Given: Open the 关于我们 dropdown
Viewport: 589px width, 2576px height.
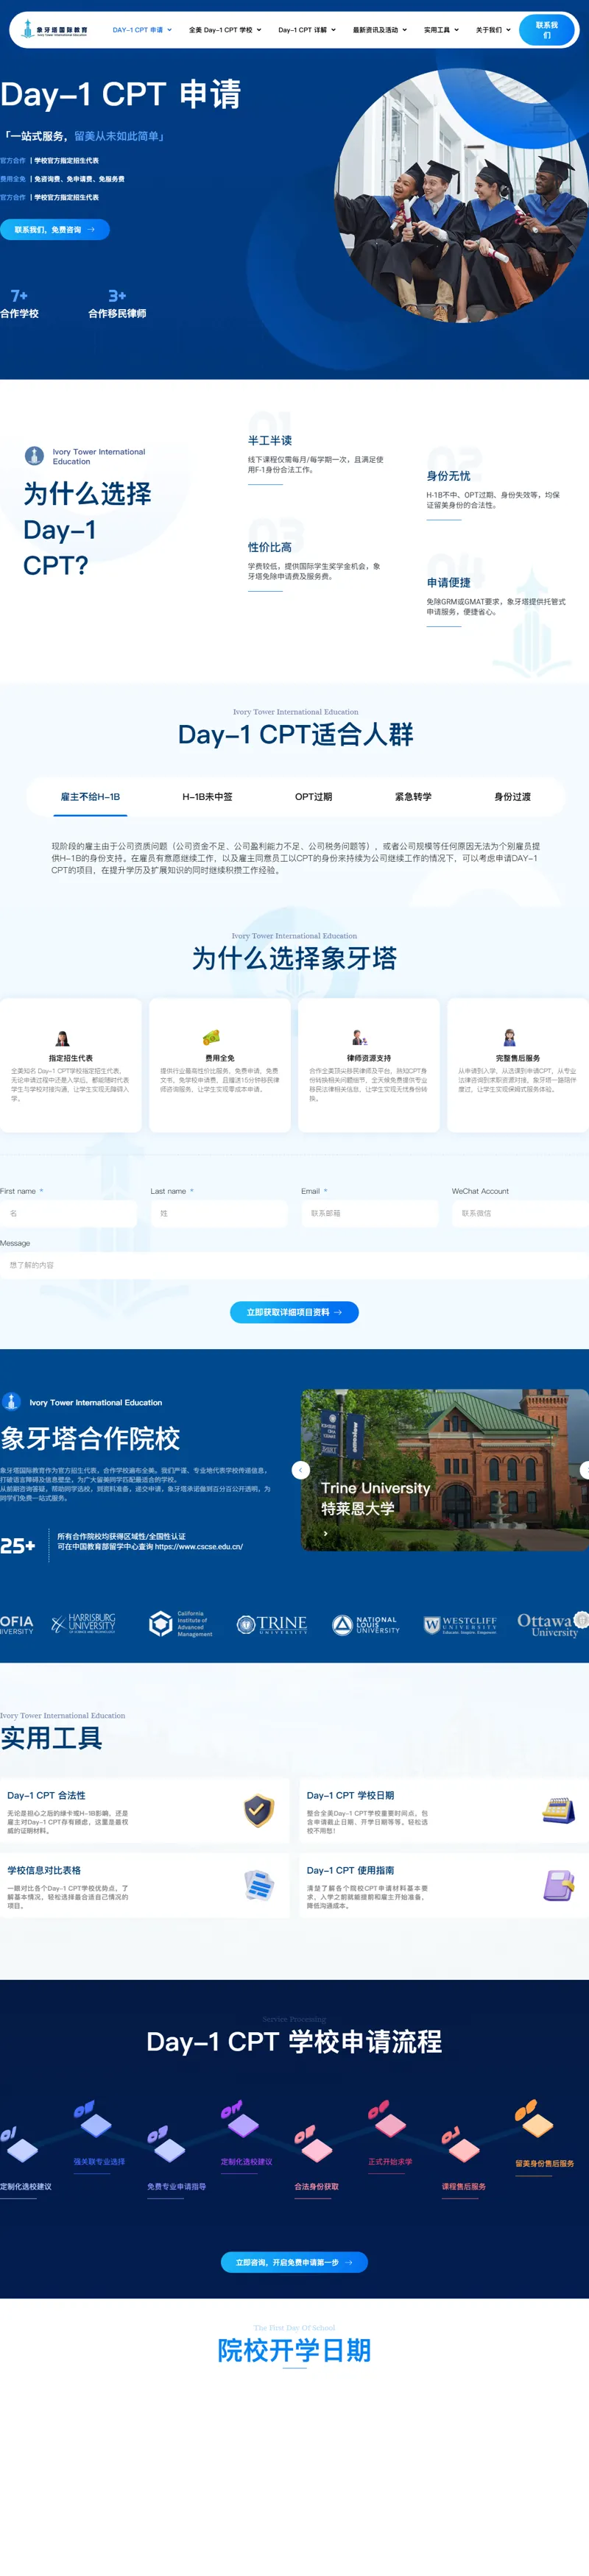Looking at the screenshot, I should coord(493,30).
